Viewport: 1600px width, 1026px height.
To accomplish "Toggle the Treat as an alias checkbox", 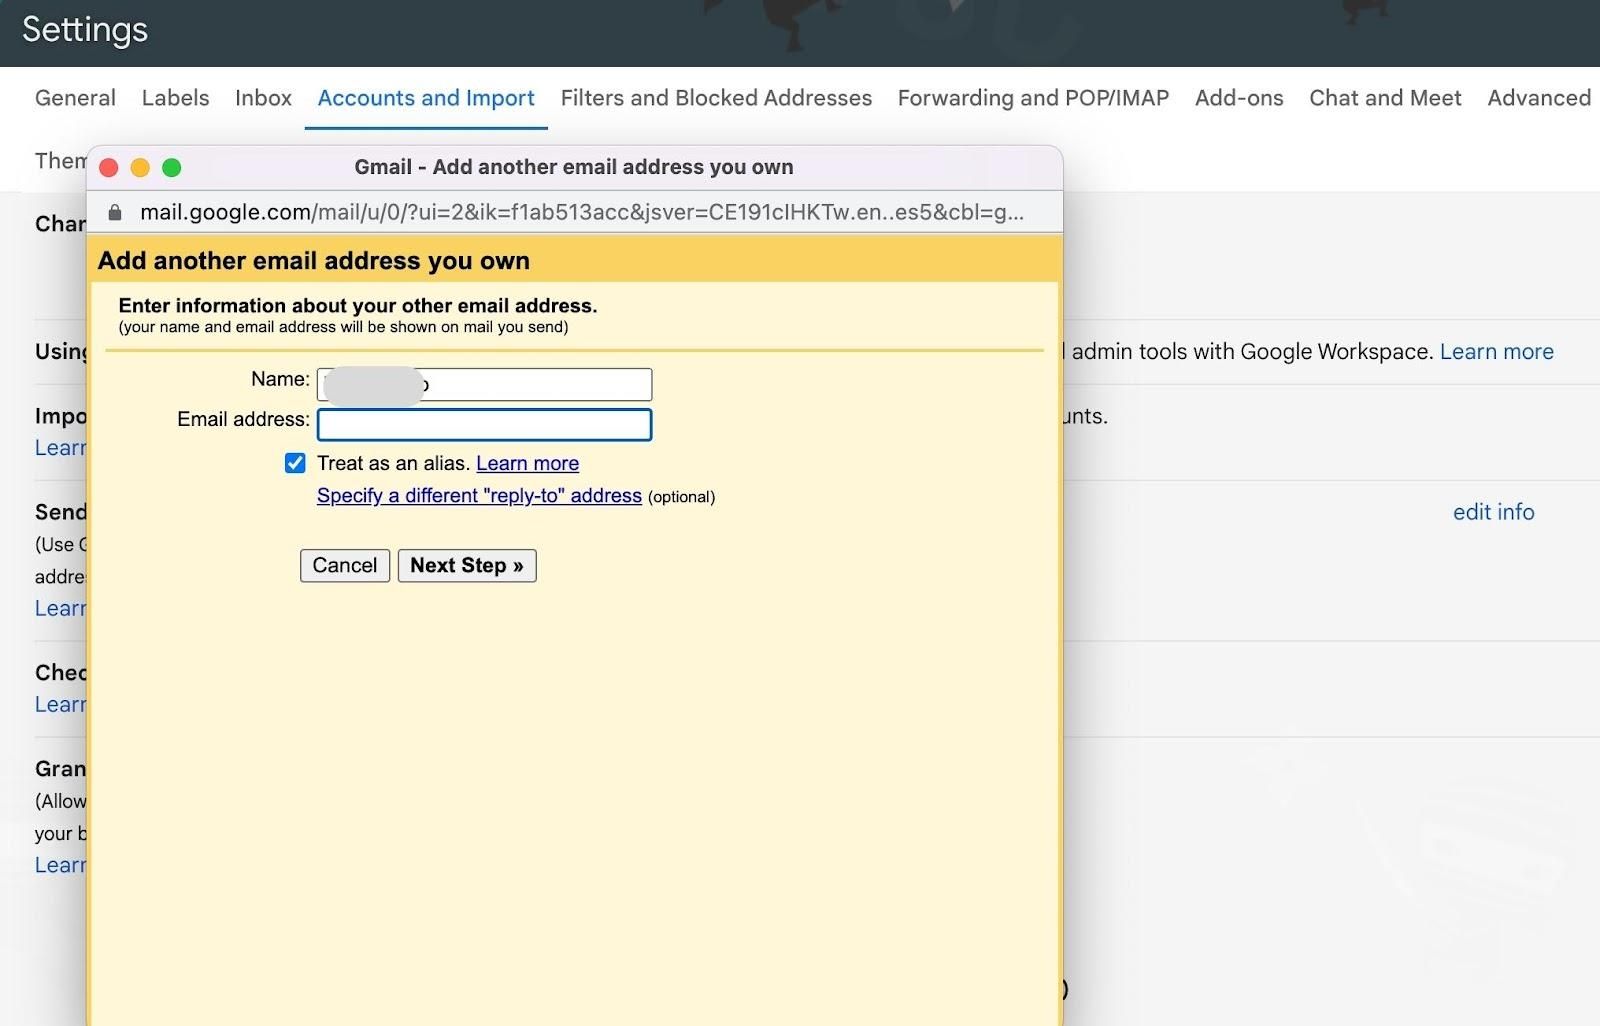I will [x=295, y=463].
